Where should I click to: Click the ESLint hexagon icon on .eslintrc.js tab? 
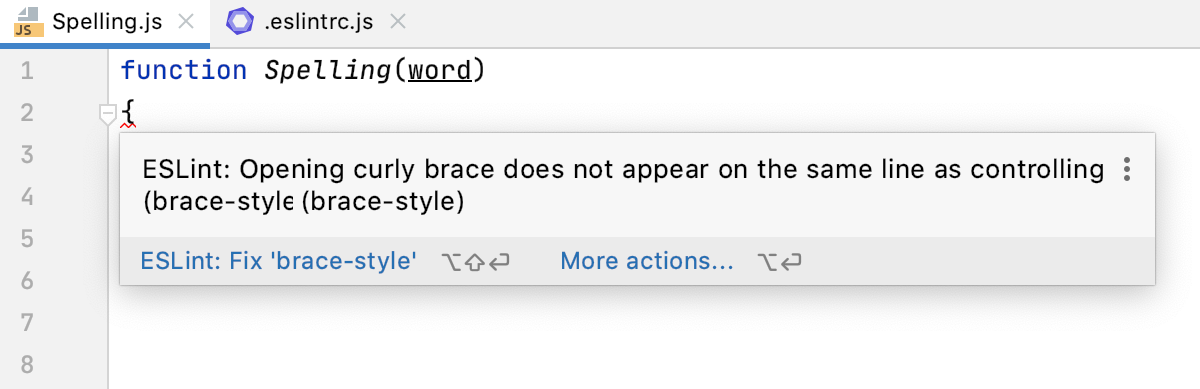point(239,21)
